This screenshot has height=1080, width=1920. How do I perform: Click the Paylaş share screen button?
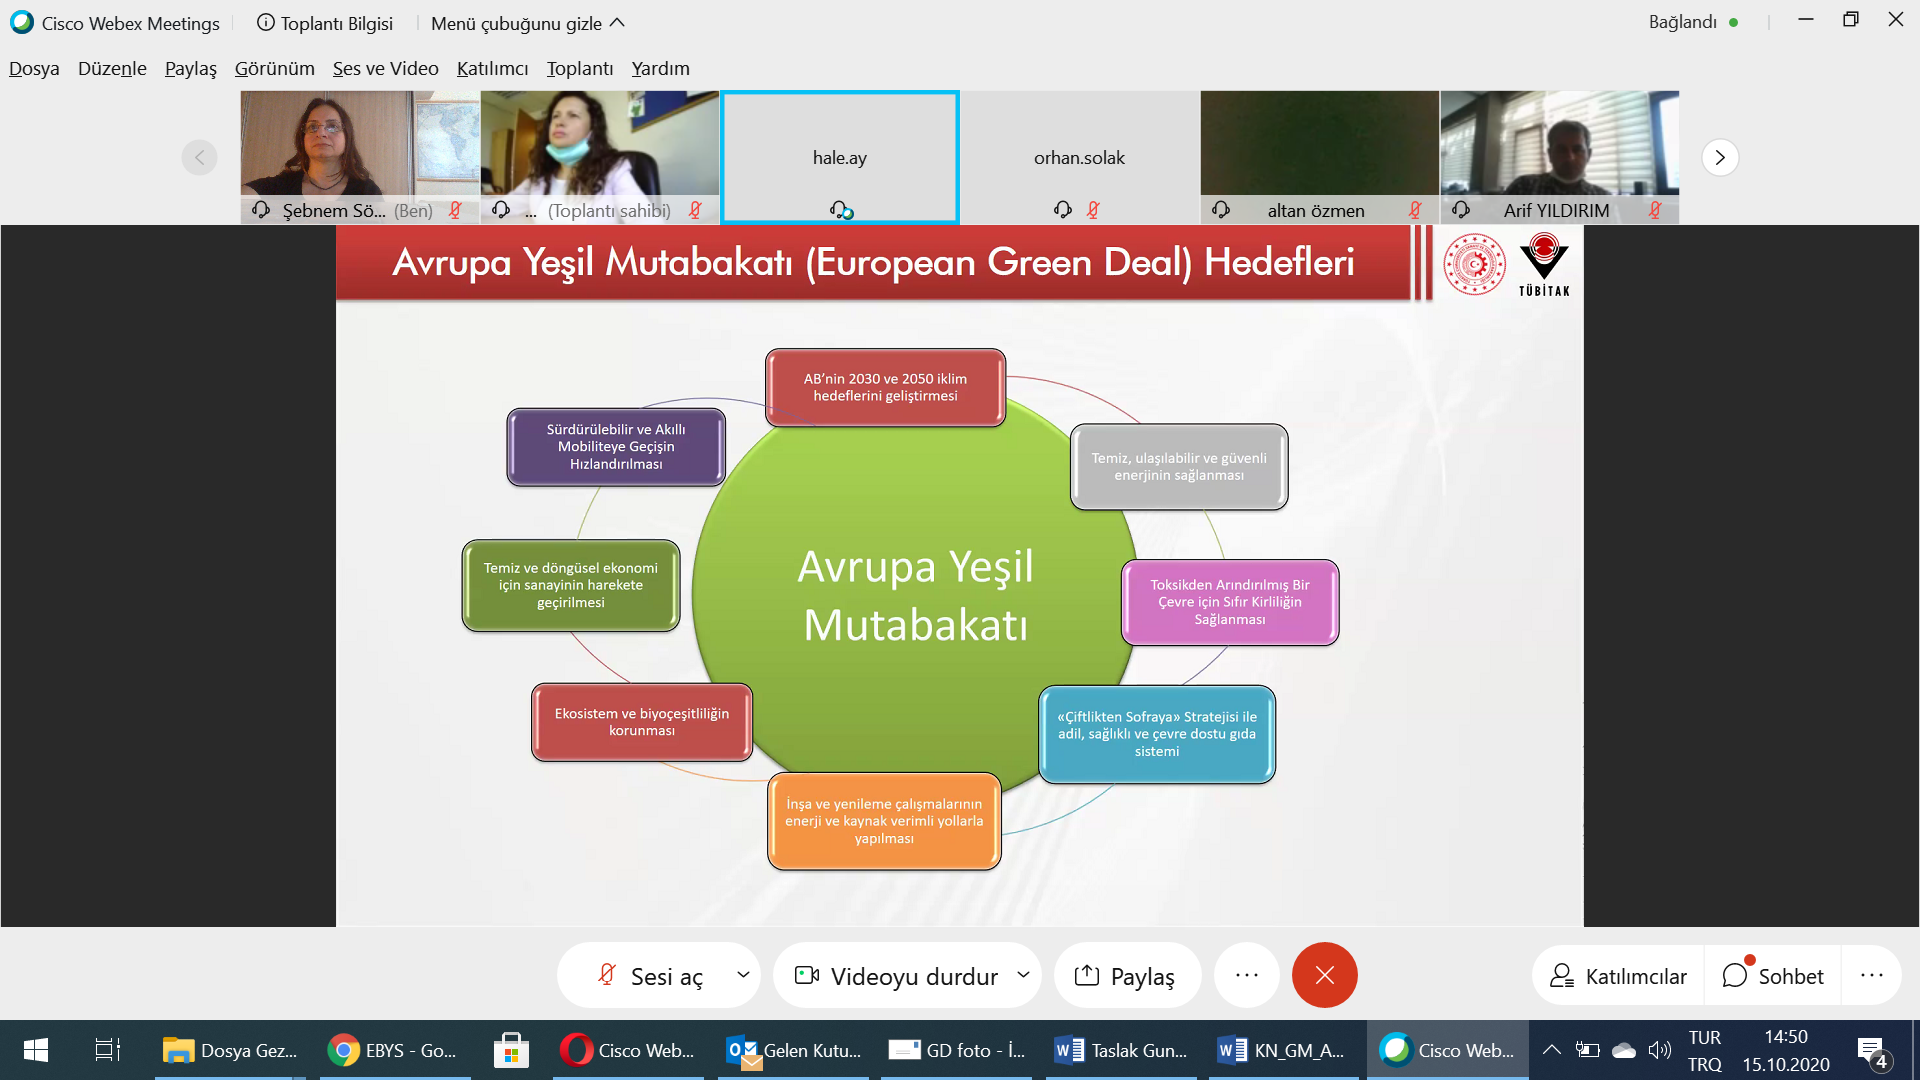click(1126, 976)
